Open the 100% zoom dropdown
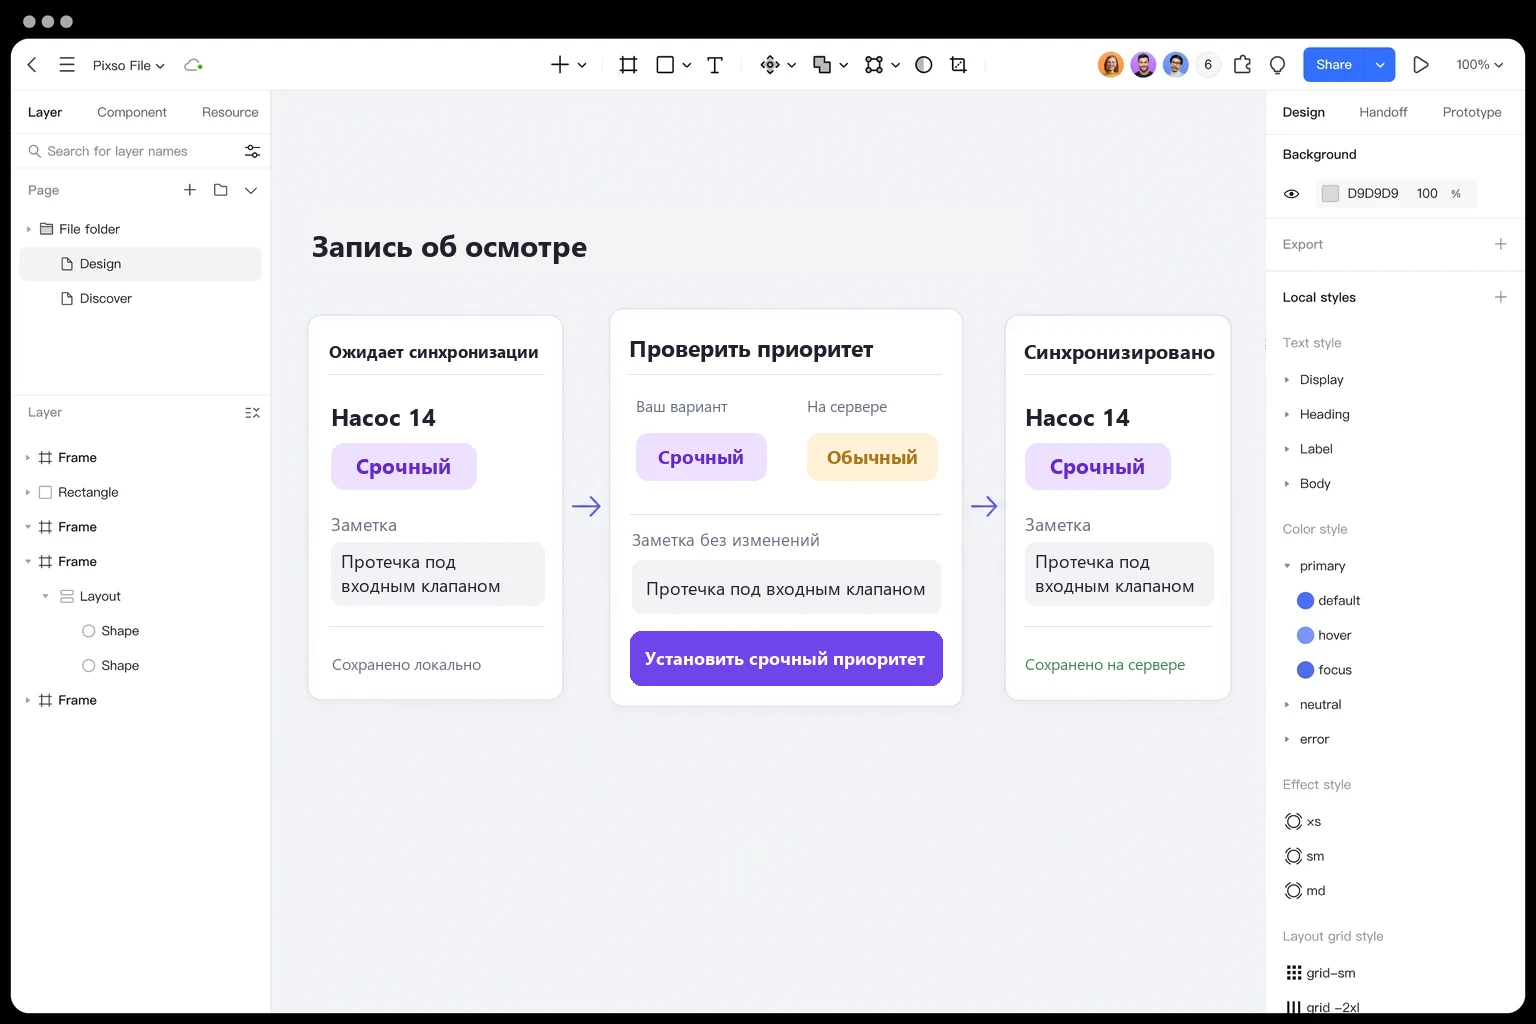This screenshot has height=1024, width=1536. [1480, 65]
